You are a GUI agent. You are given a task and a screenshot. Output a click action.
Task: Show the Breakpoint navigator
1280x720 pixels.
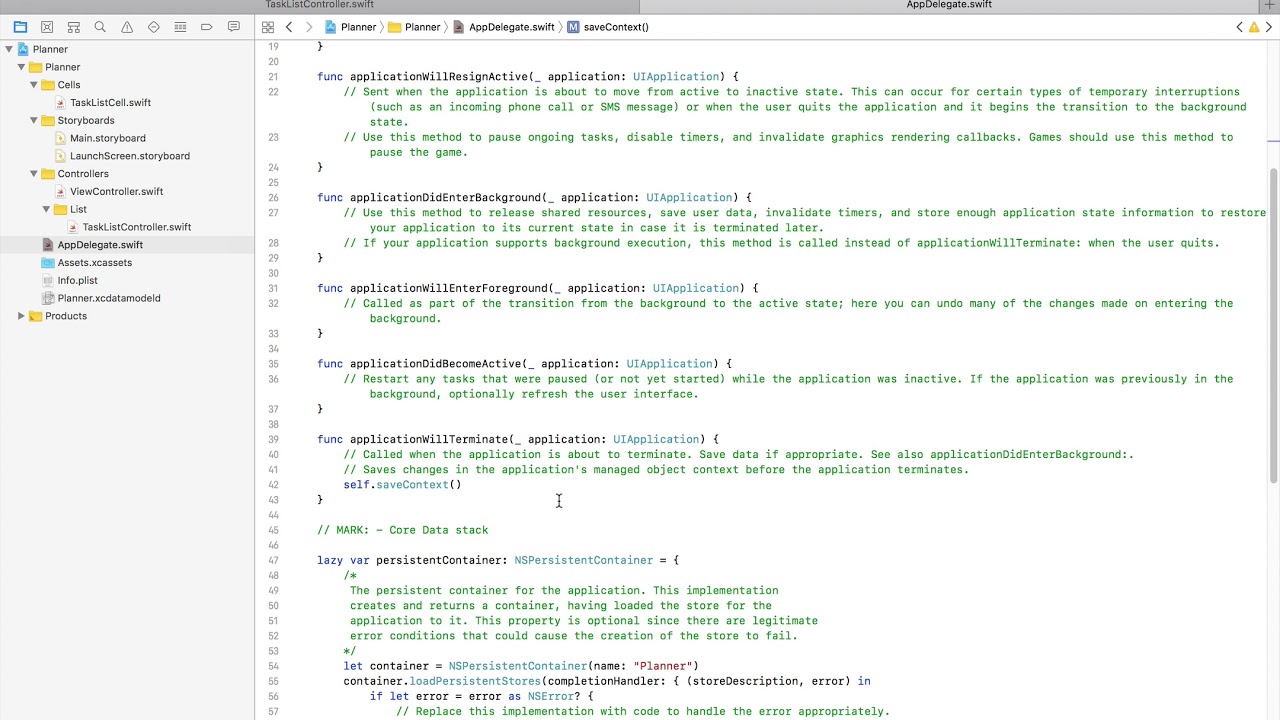click(207, 27)
